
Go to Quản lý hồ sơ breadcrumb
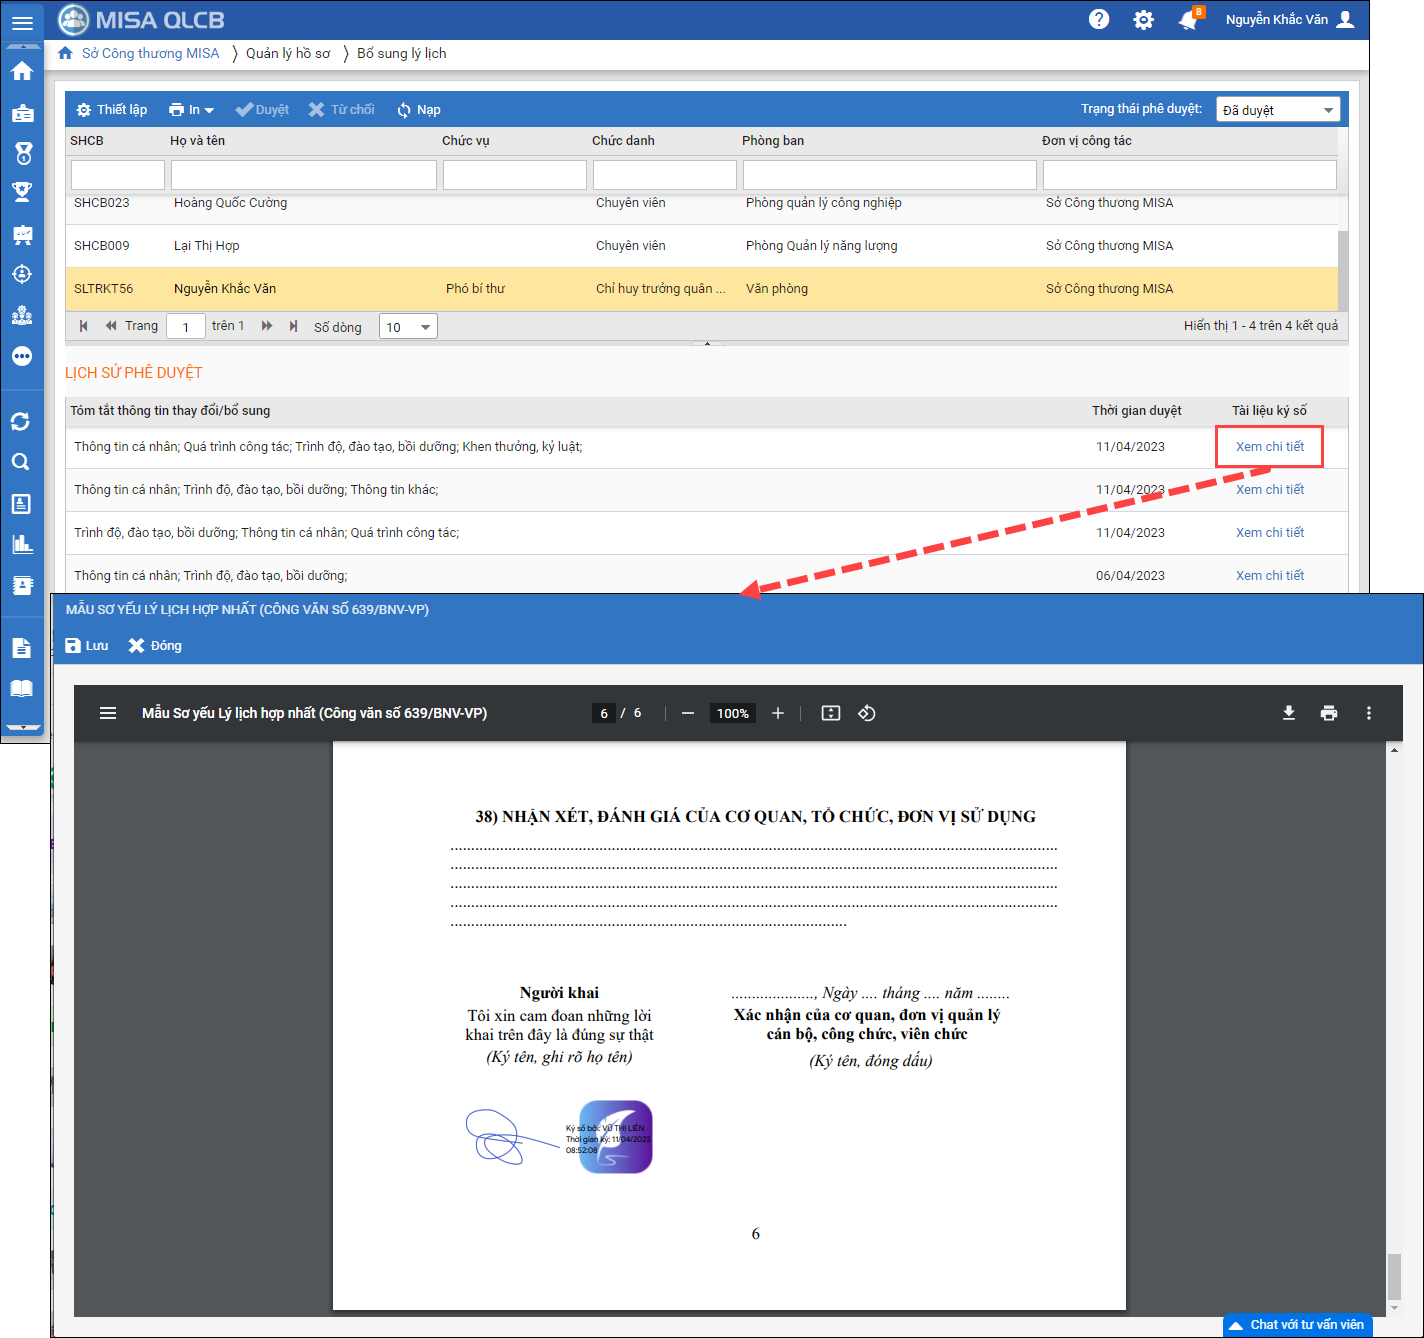tap(288, 54)
